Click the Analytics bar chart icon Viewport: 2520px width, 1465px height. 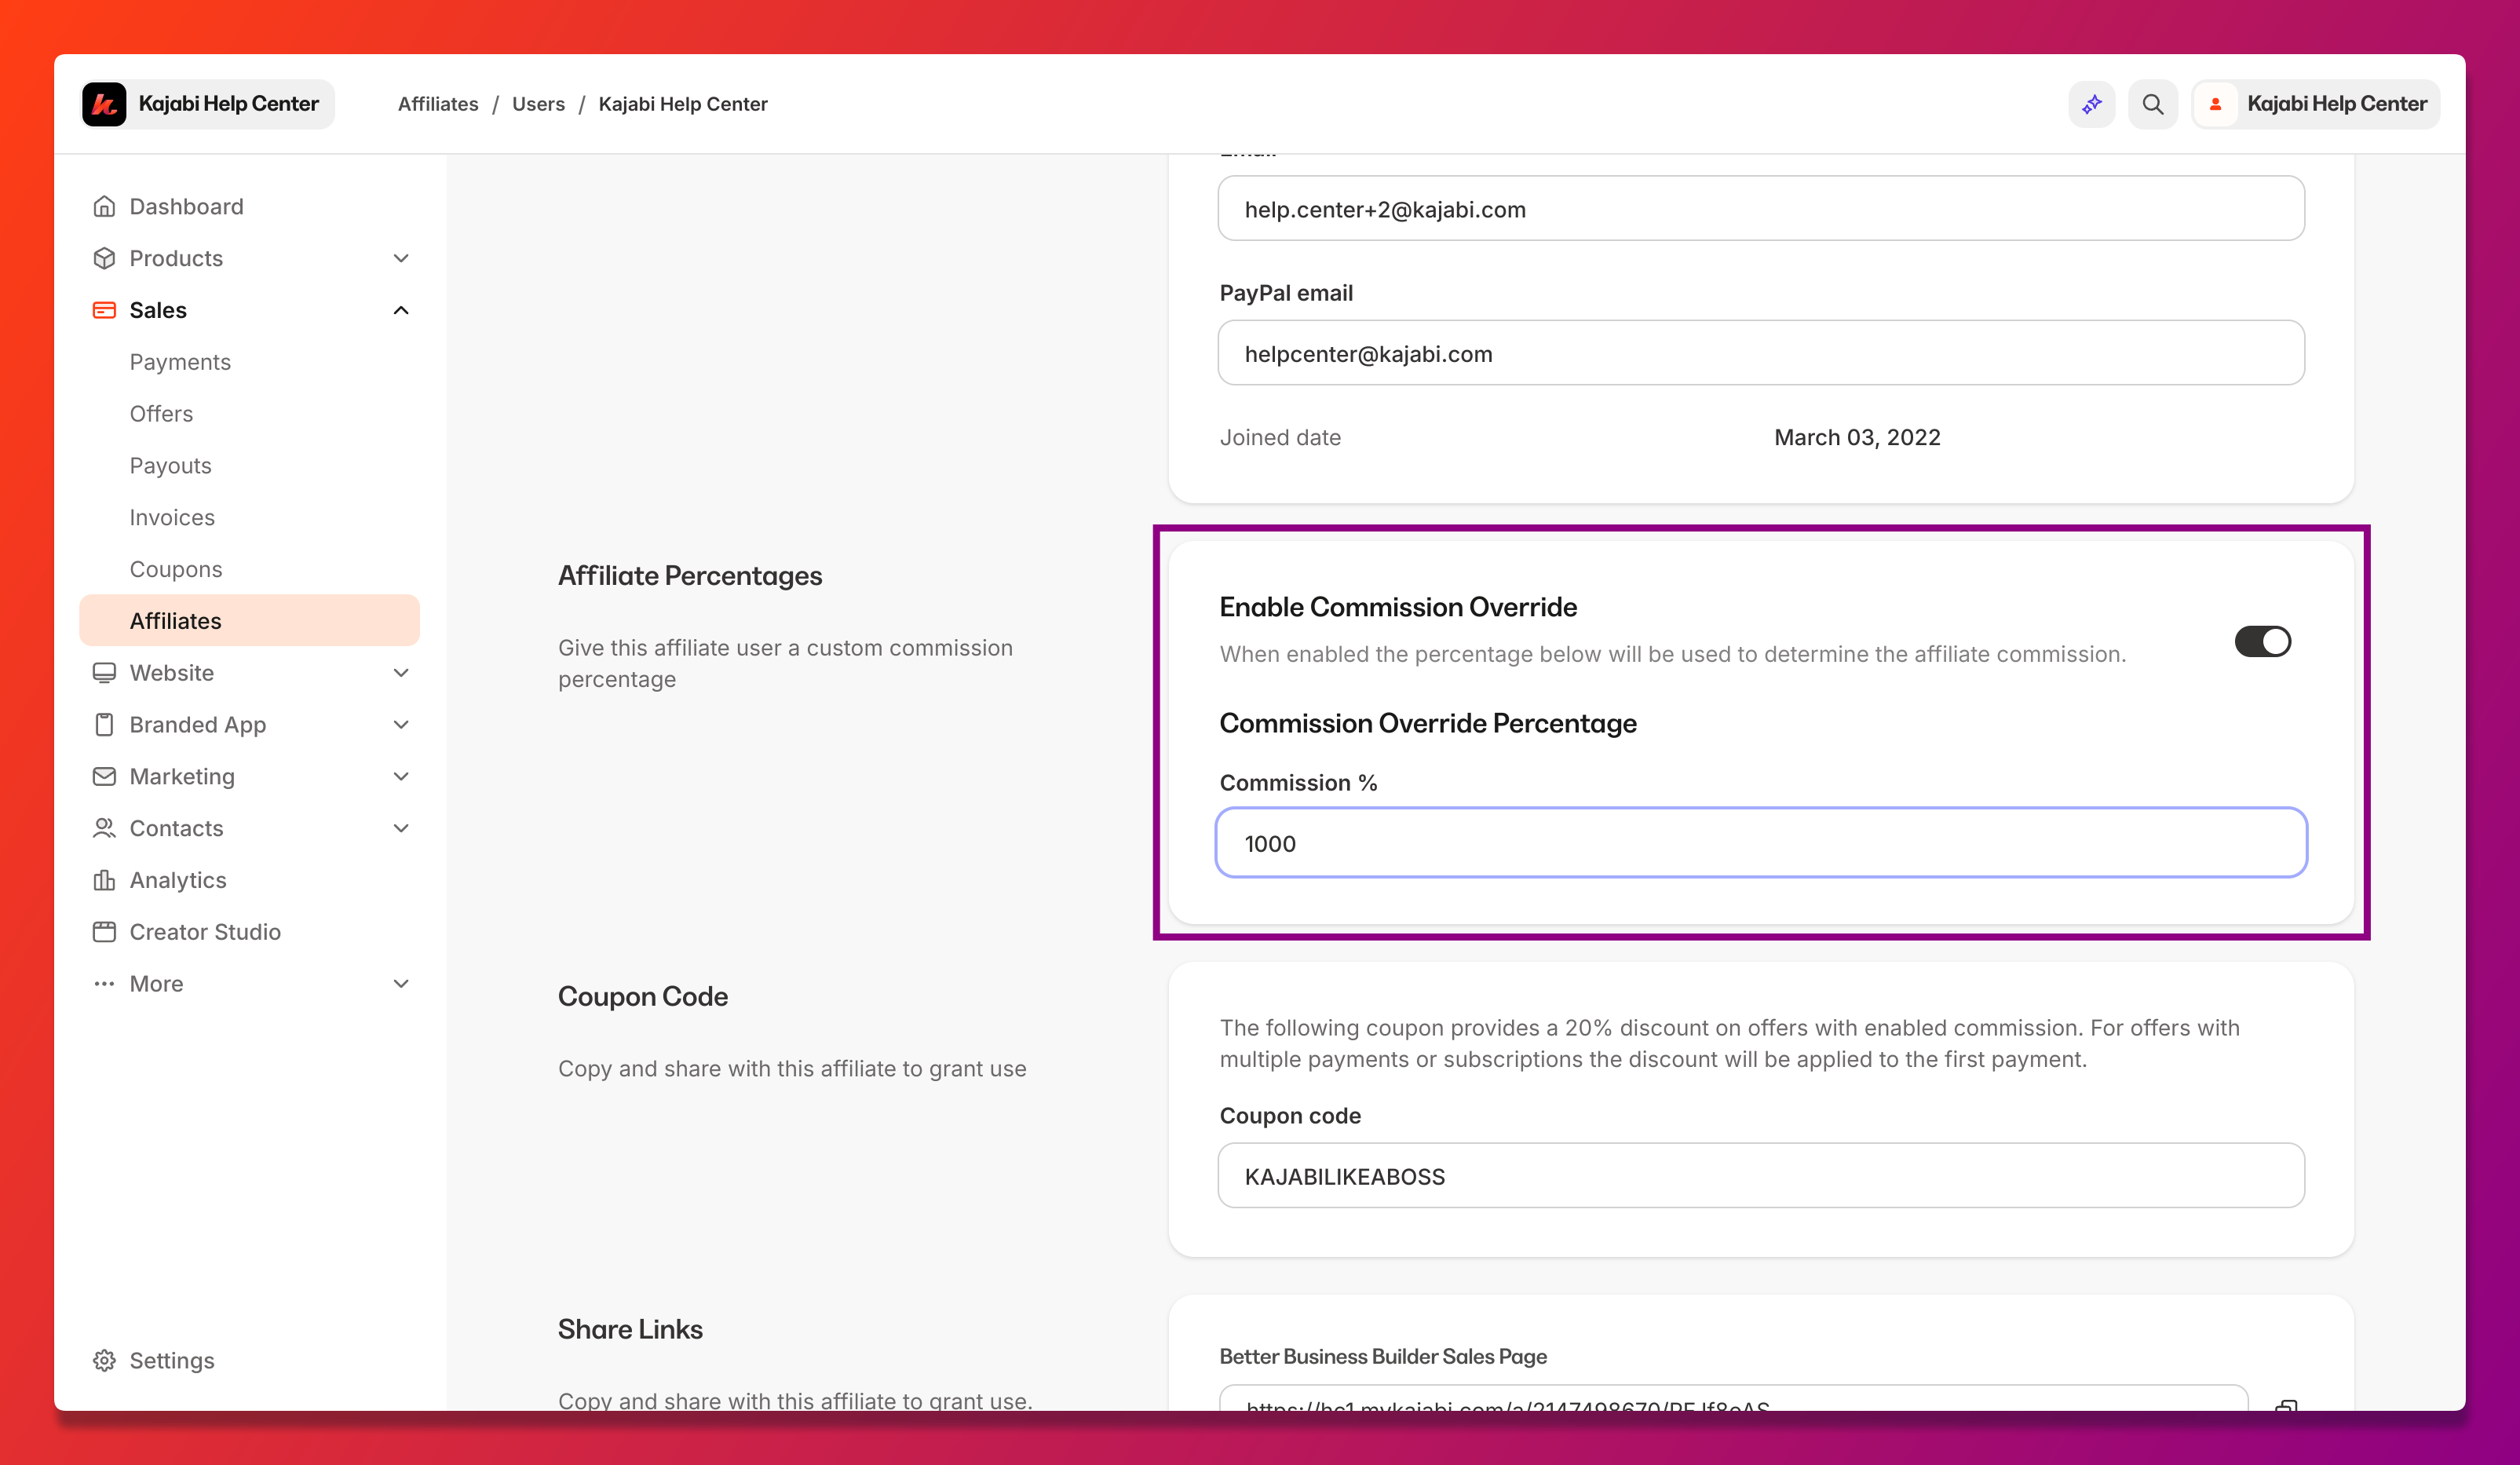point(104,880)
